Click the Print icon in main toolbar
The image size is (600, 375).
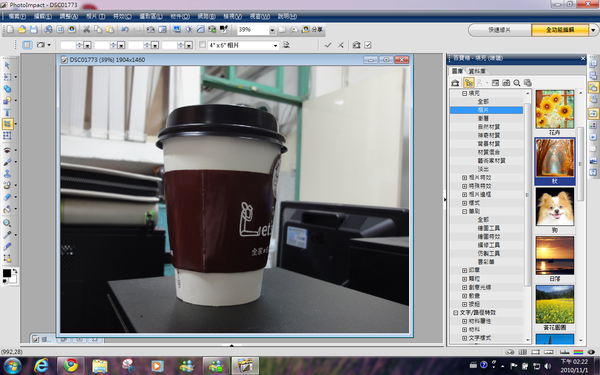pyautogui.click(x=48, y=29)
